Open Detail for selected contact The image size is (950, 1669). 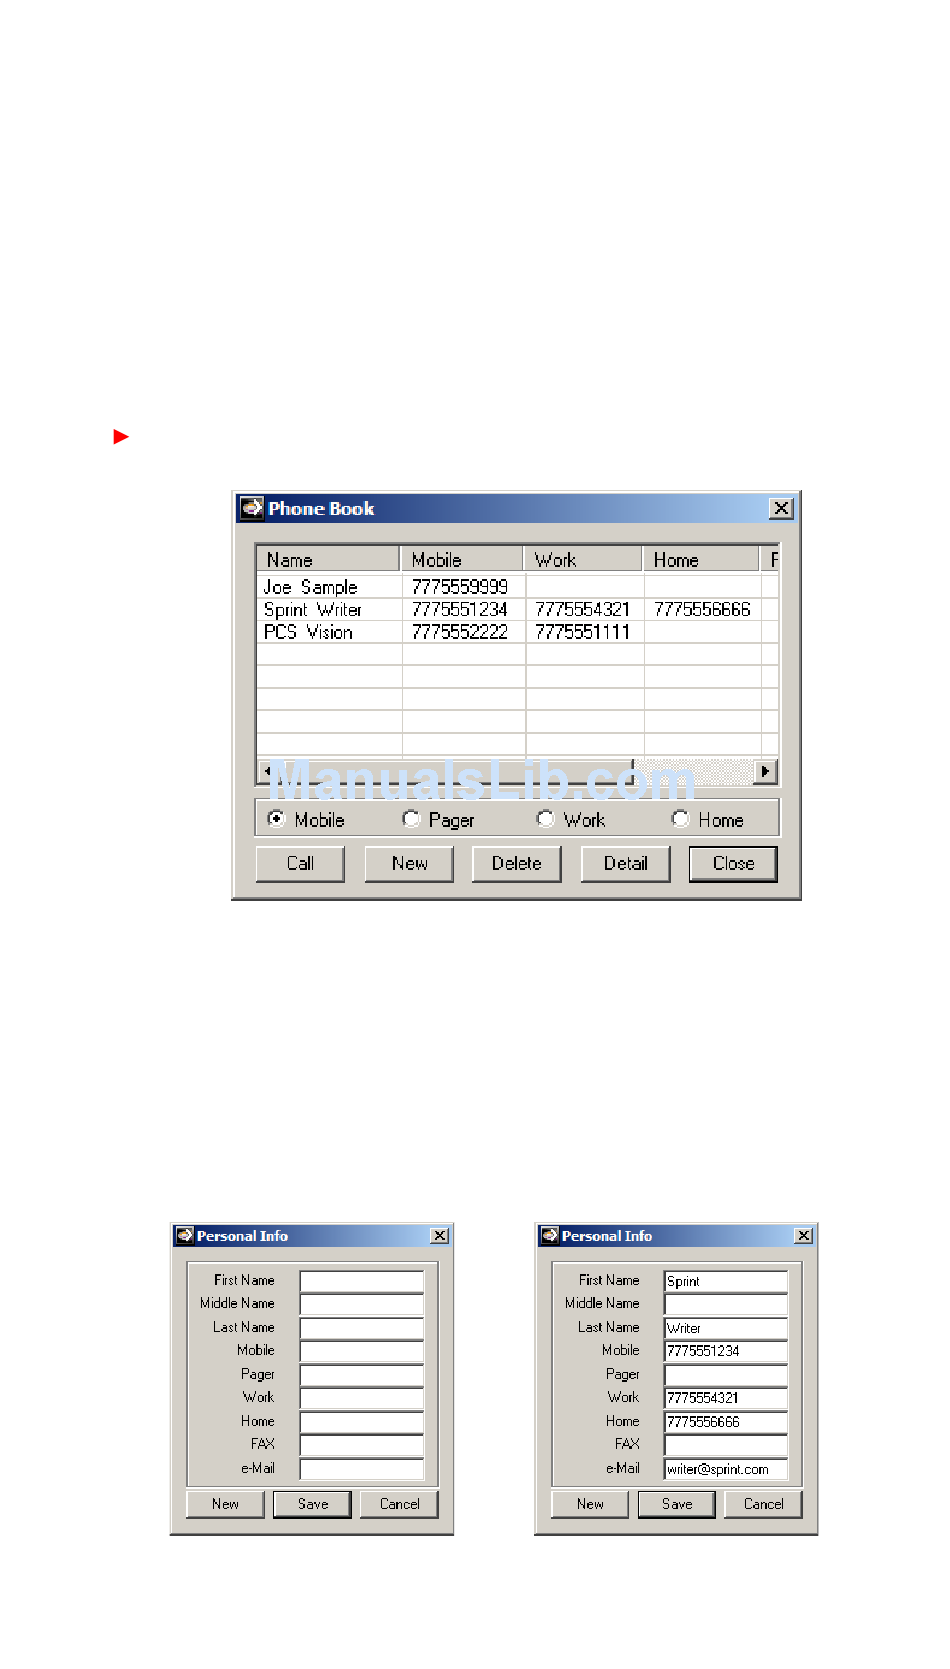point(626,864)
